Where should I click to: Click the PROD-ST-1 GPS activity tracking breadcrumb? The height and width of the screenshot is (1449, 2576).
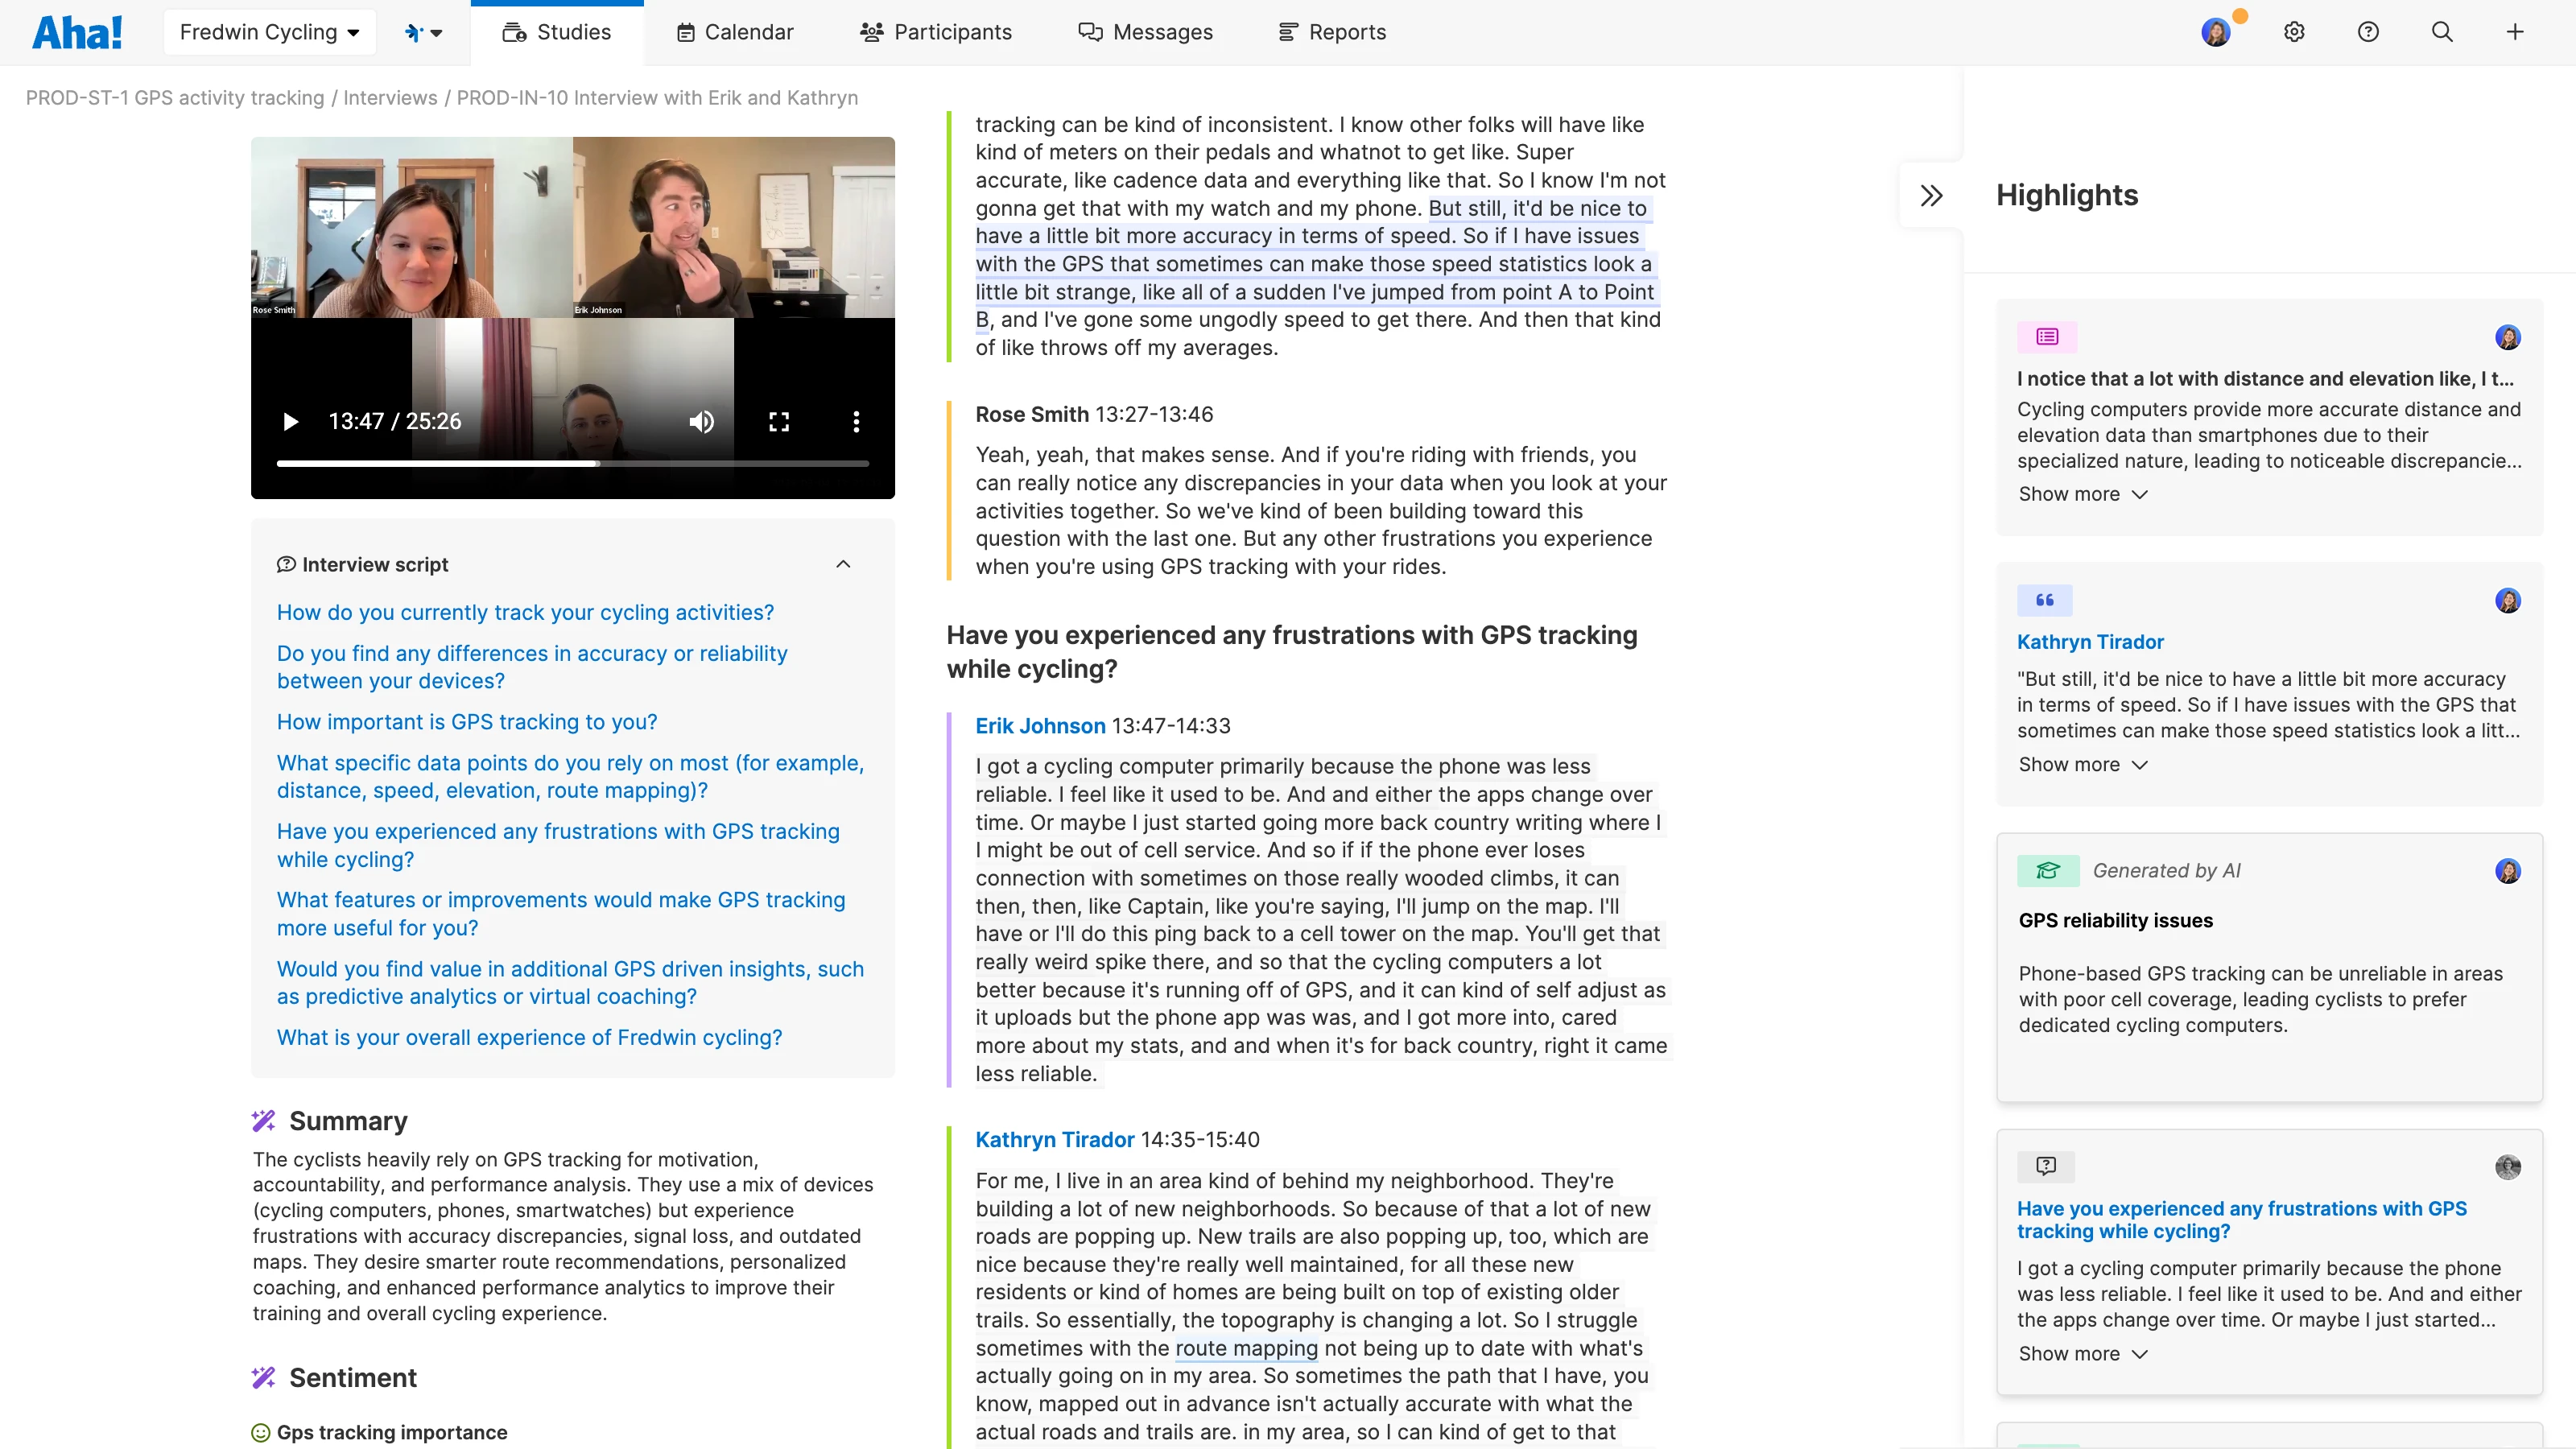click(175, 97)
